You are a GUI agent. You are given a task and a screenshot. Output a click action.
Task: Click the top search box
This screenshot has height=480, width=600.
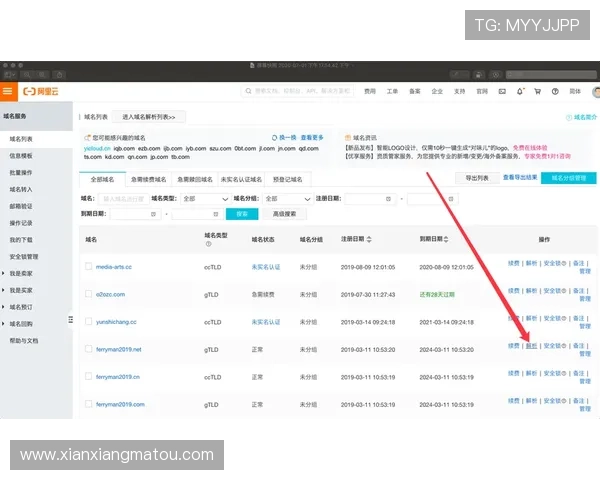pyautogui.click(x=298, y=91)
